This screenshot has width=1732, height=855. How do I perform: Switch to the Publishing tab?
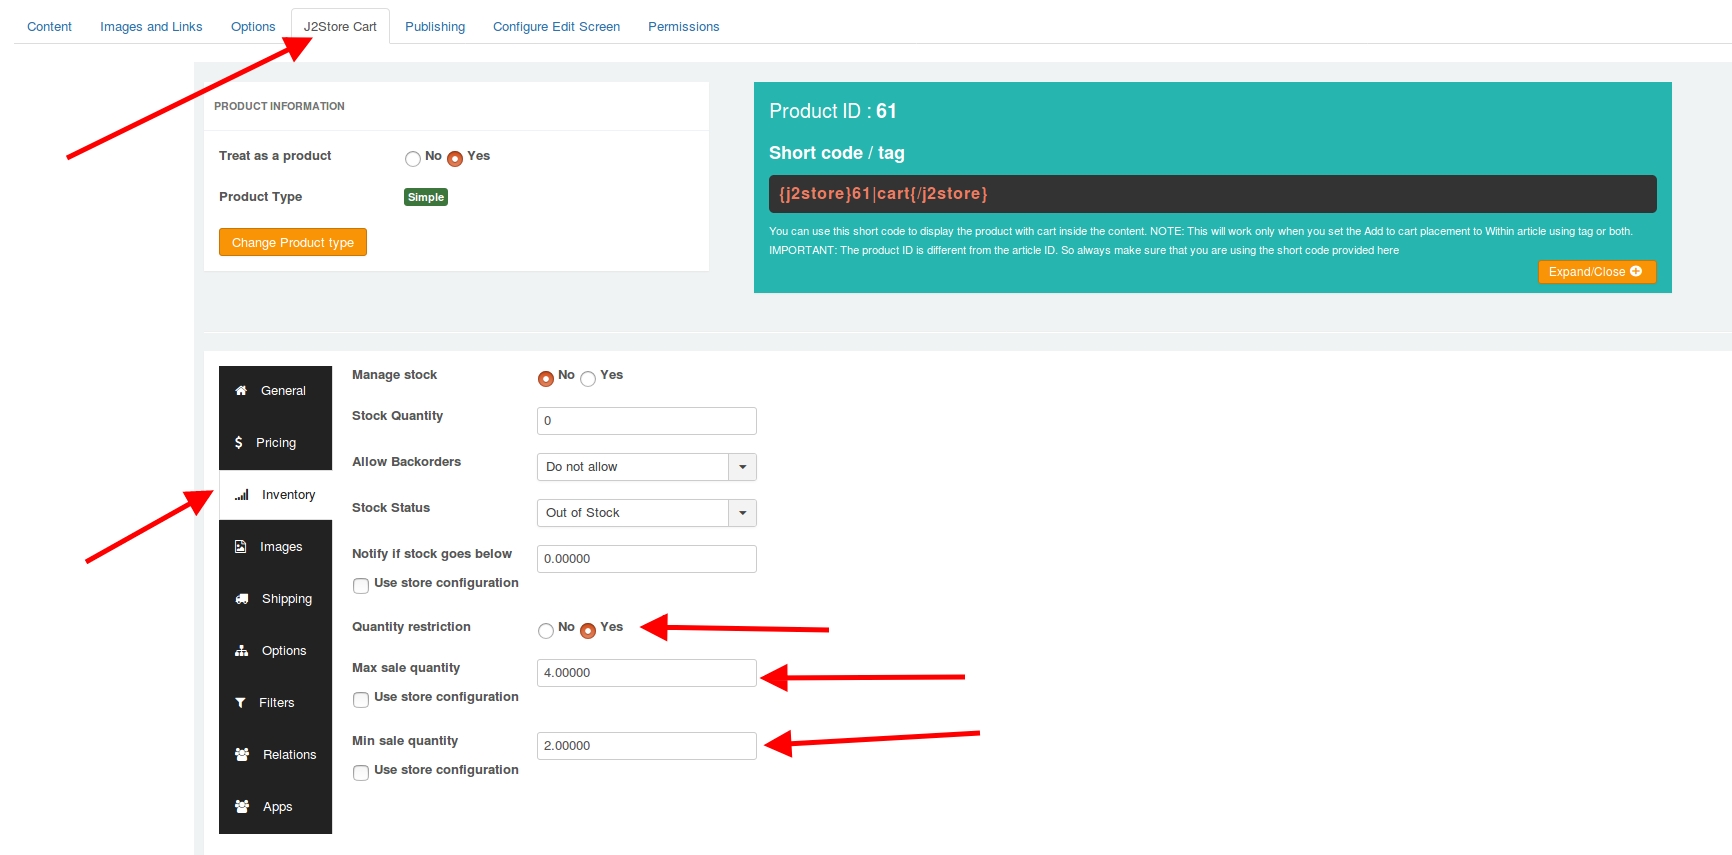point(435,27)
